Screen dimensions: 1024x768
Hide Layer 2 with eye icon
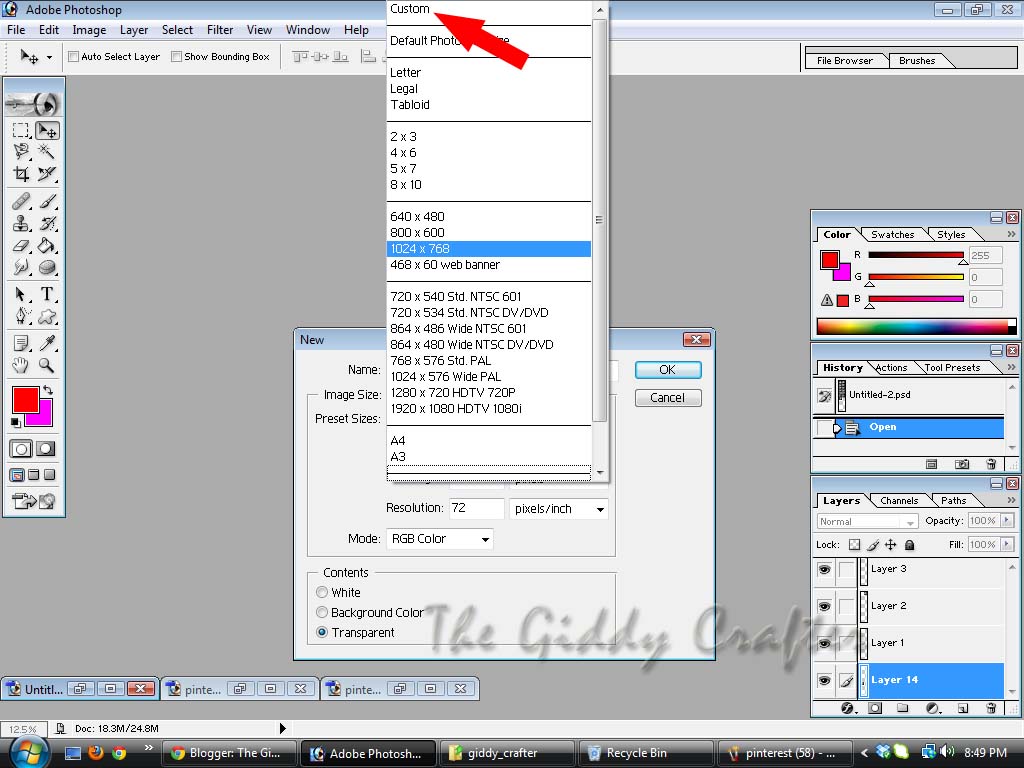pos(824,606)
